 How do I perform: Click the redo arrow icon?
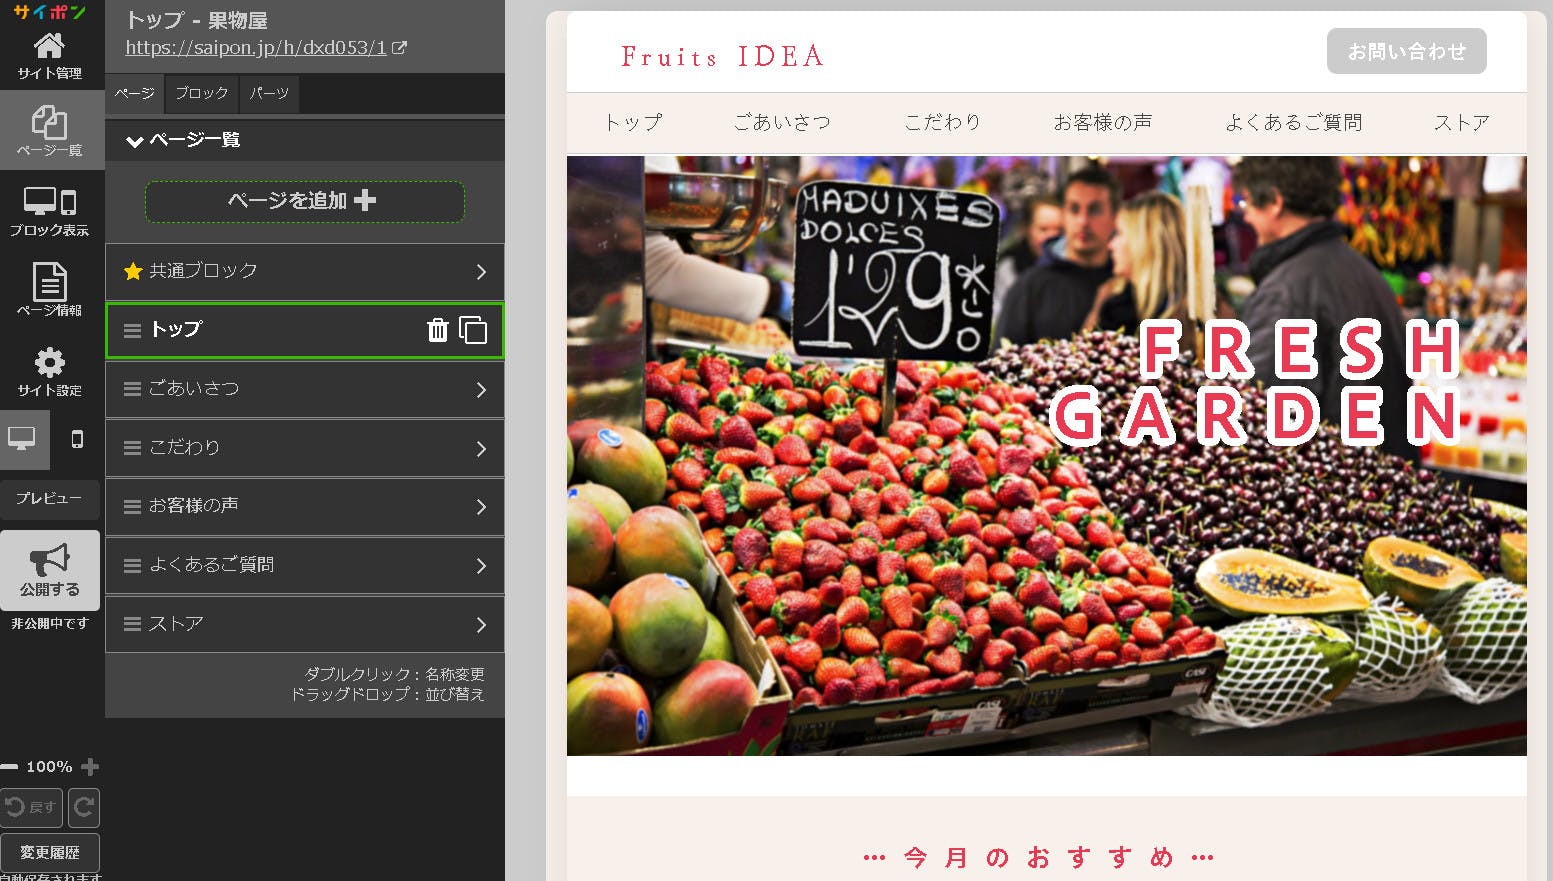(x=84, y=807)
